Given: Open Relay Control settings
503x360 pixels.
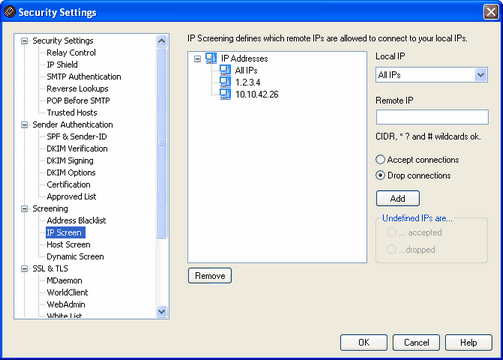Looking at the screenshot, I should 71,53.
